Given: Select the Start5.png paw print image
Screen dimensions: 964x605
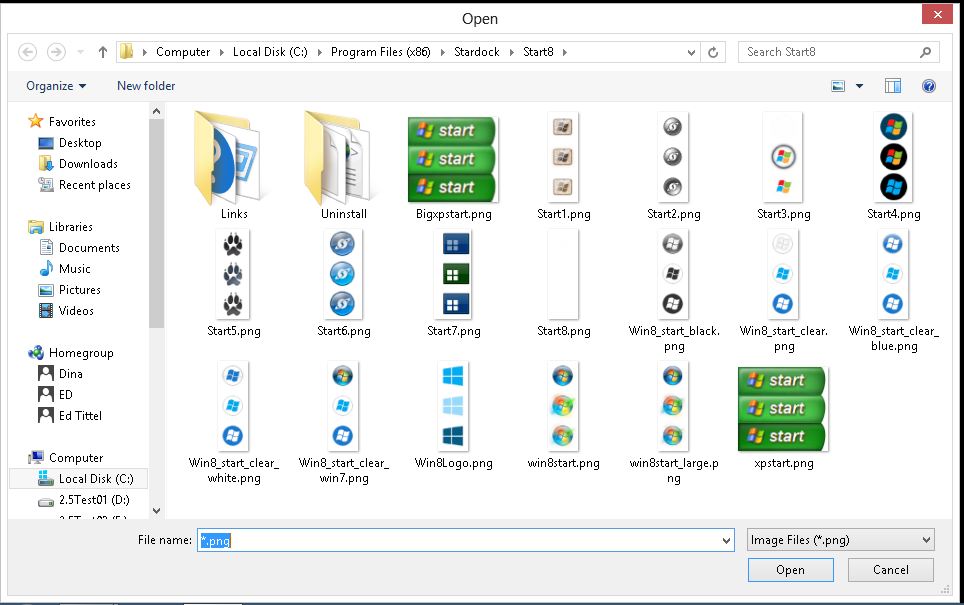Looking at the screenshot, I should (233, 275).
